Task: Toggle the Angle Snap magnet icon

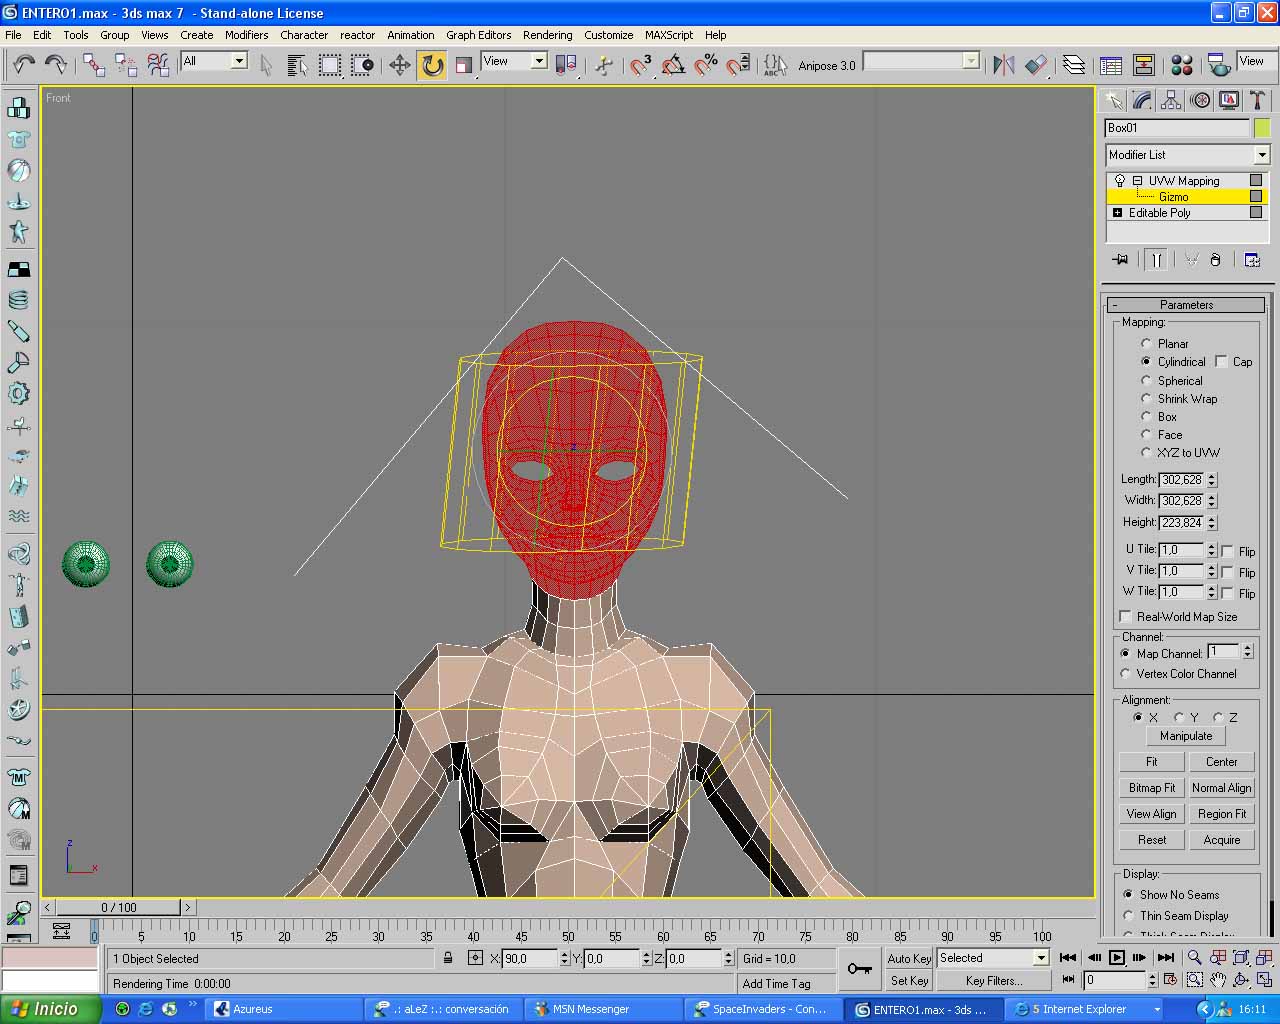Action: (x=674, y=65)
